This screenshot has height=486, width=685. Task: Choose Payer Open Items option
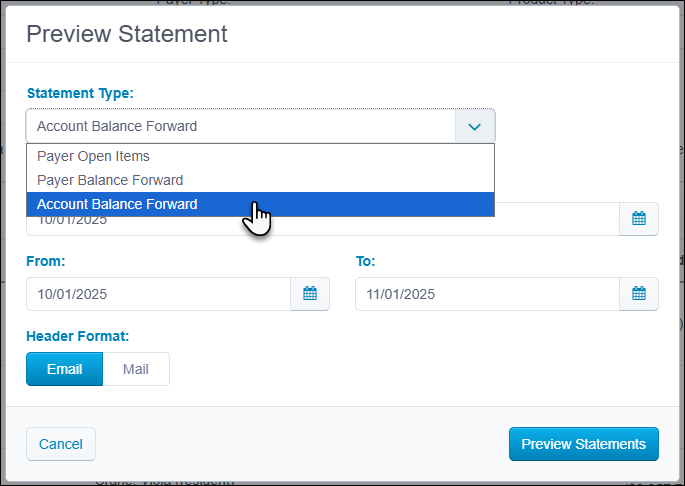click(x=260, y=156)
